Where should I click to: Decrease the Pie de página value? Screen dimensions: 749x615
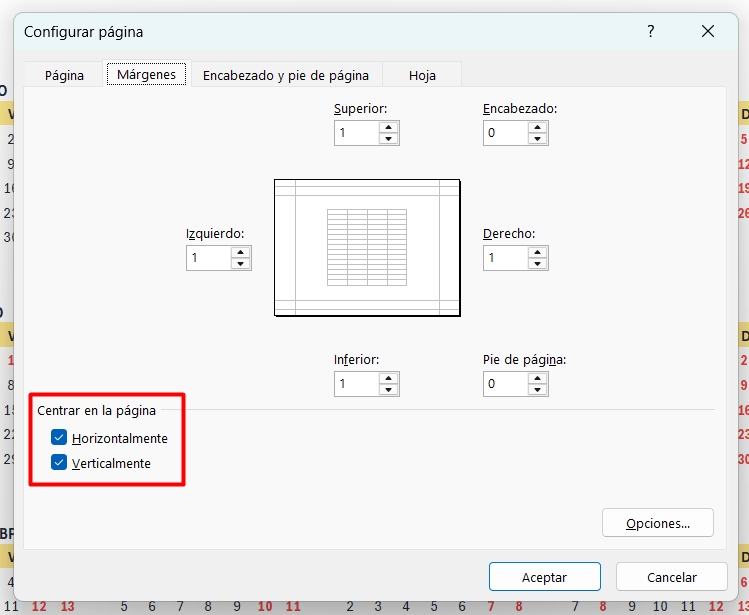coord(538,389)
